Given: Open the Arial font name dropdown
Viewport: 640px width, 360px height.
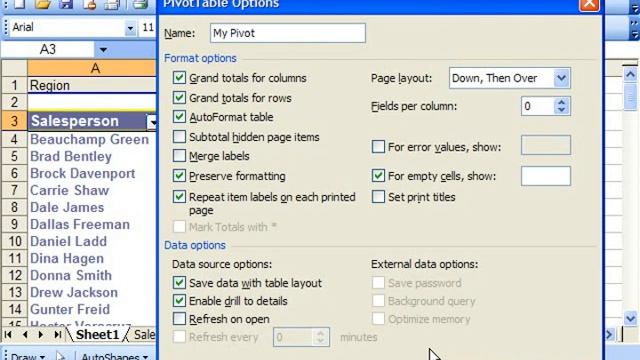Looking at the screenshot, I should coord(130,28).
